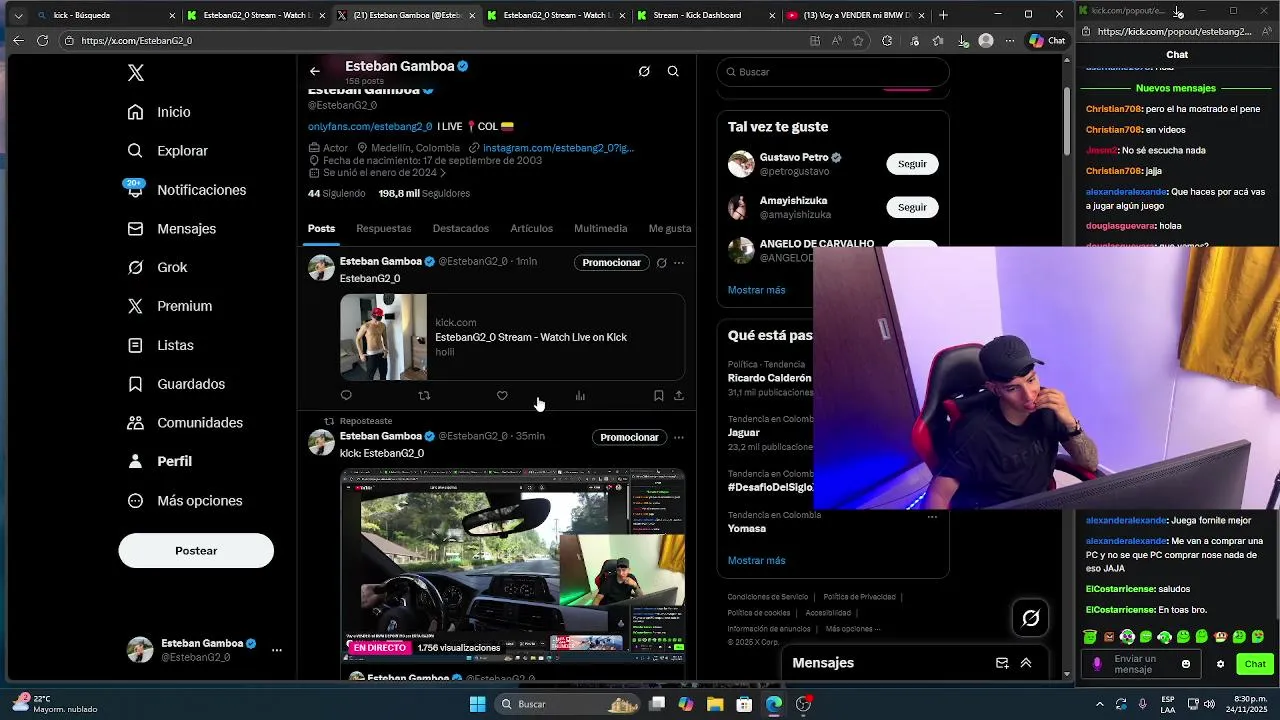This screenshot has width=1280, height=720.
Task: Click 'Enviar un mensaje' chat input on Kick
Action: pos(1140,664)
